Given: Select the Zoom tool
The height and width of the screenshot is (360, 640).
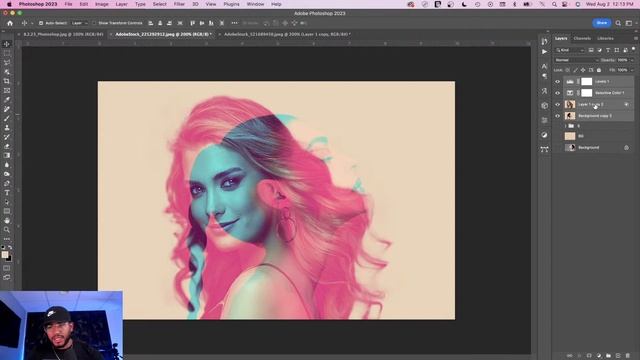Looking at the screenshot, I should point(7,230).
